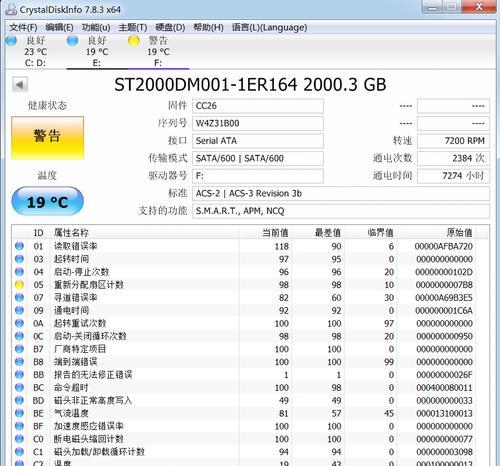Click the status icon for attribute C0
This screenshot has height=466, width=500.
click(x=19, y=439)
